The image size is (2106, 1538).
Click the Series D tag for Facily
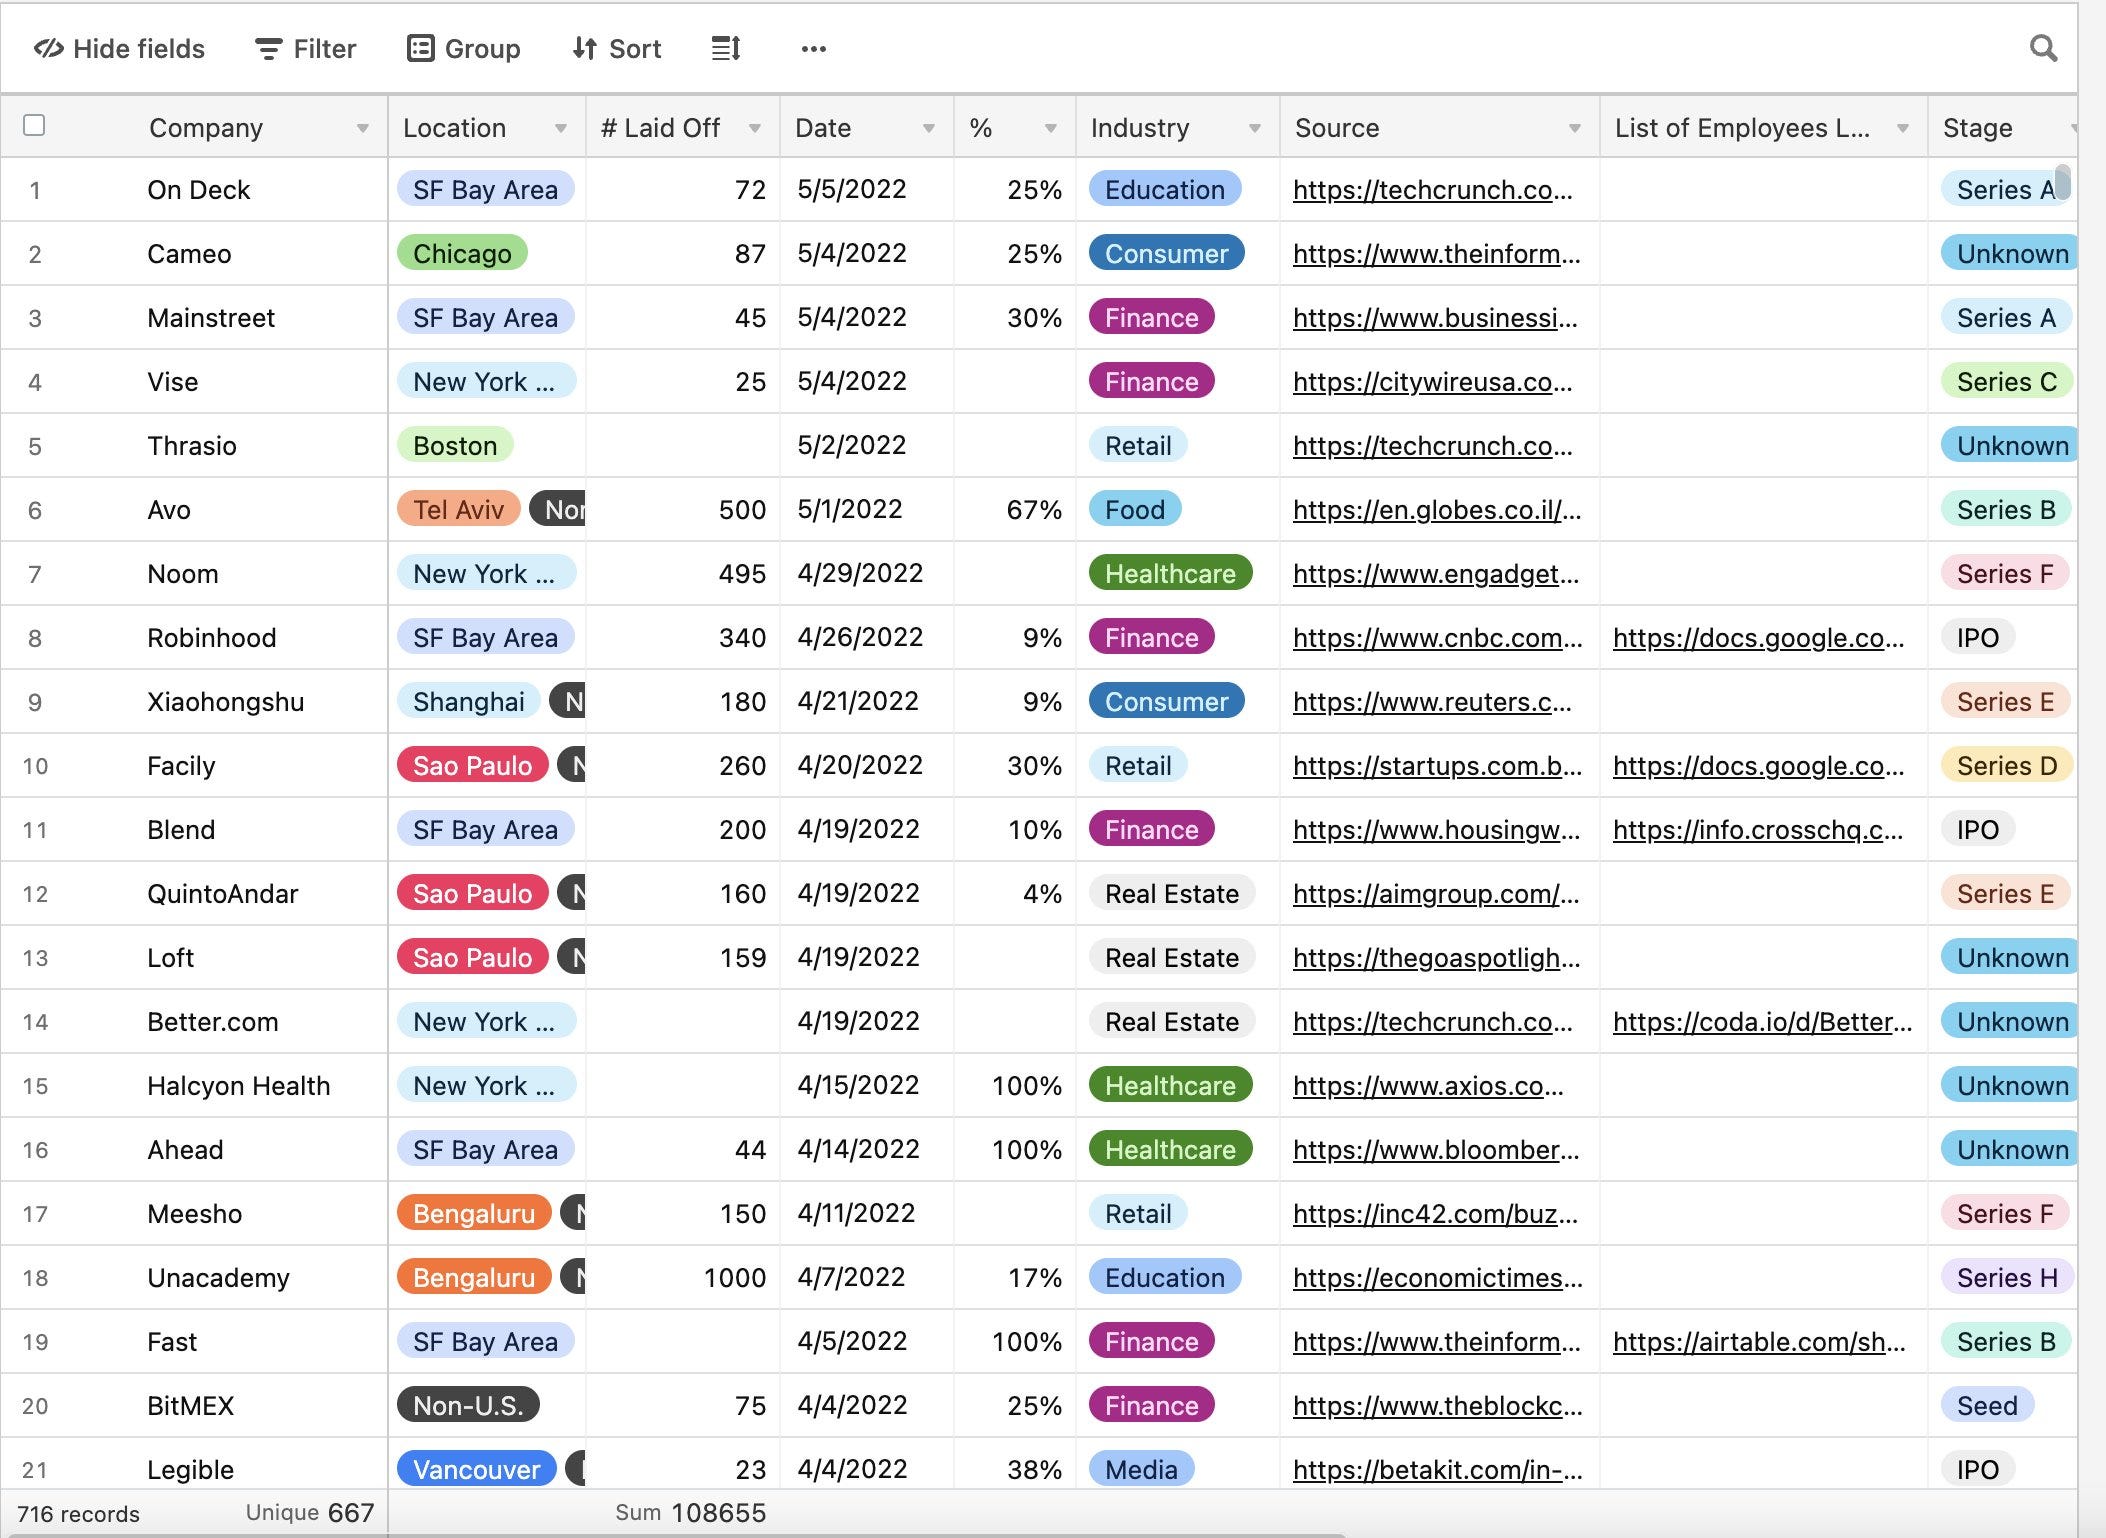tap(2007, 766)
